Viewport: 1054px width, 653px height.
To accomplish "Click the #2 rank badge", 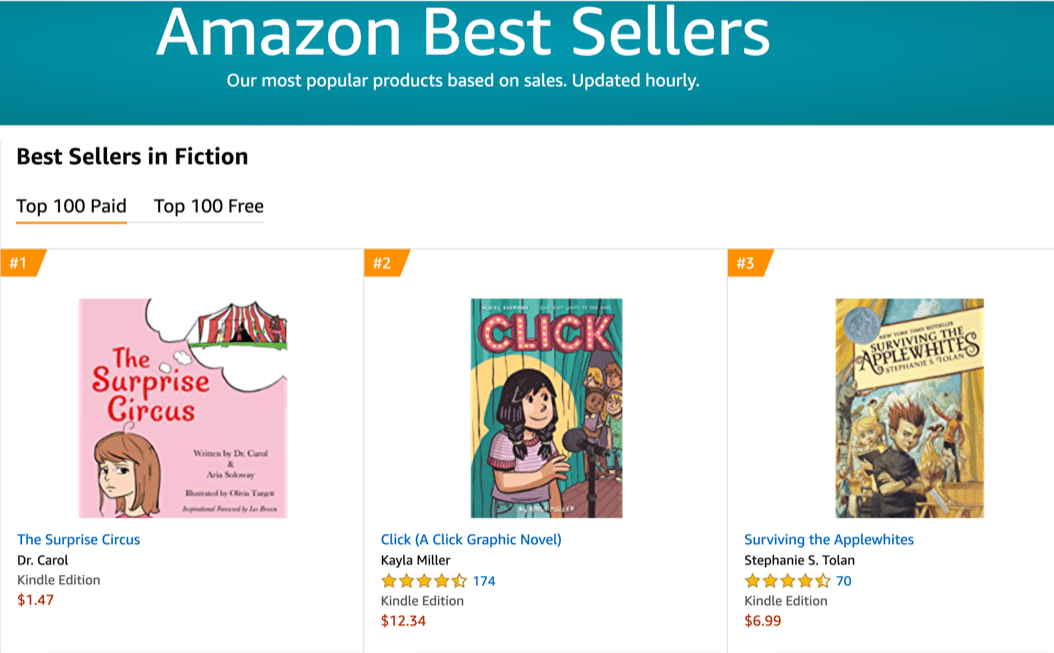I will (x=383, y=264).
